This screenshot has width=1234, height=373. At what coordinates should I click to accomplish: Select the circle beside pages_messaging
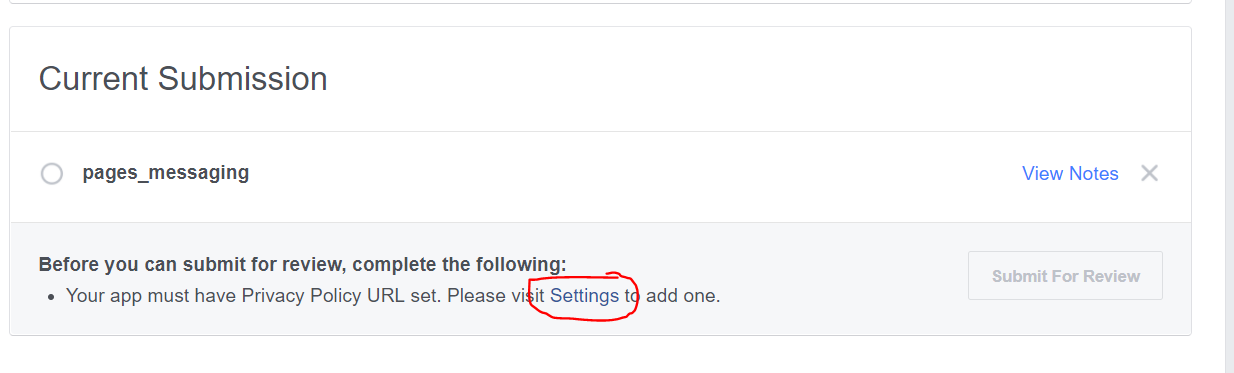(51, 174)
